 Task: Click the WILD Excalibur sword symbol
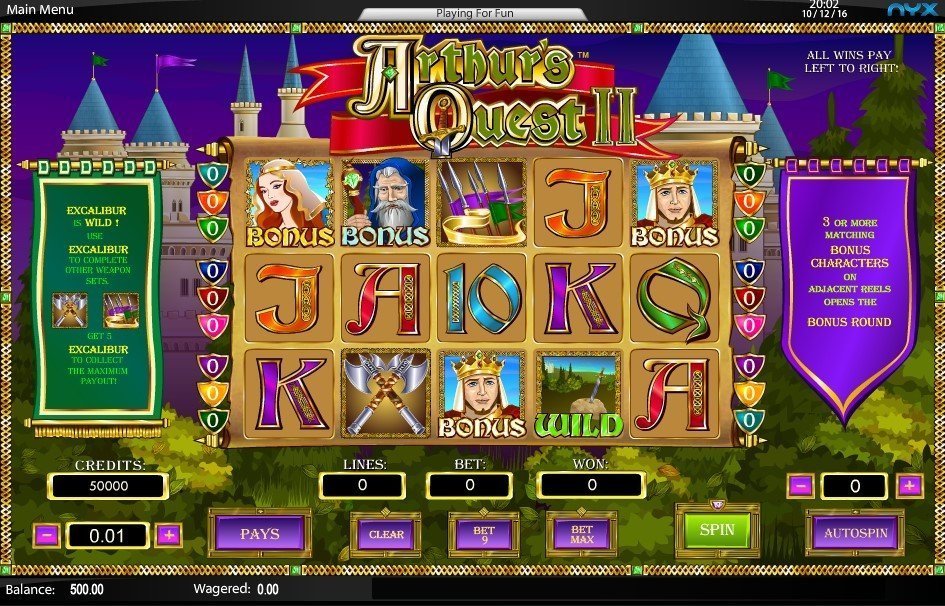[579, 394]
